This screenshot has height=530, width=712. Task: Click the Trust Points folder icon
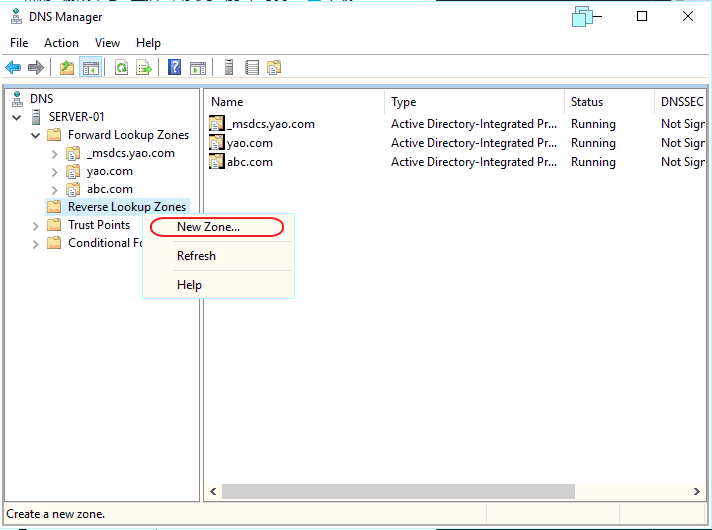(x=54, y=225)
